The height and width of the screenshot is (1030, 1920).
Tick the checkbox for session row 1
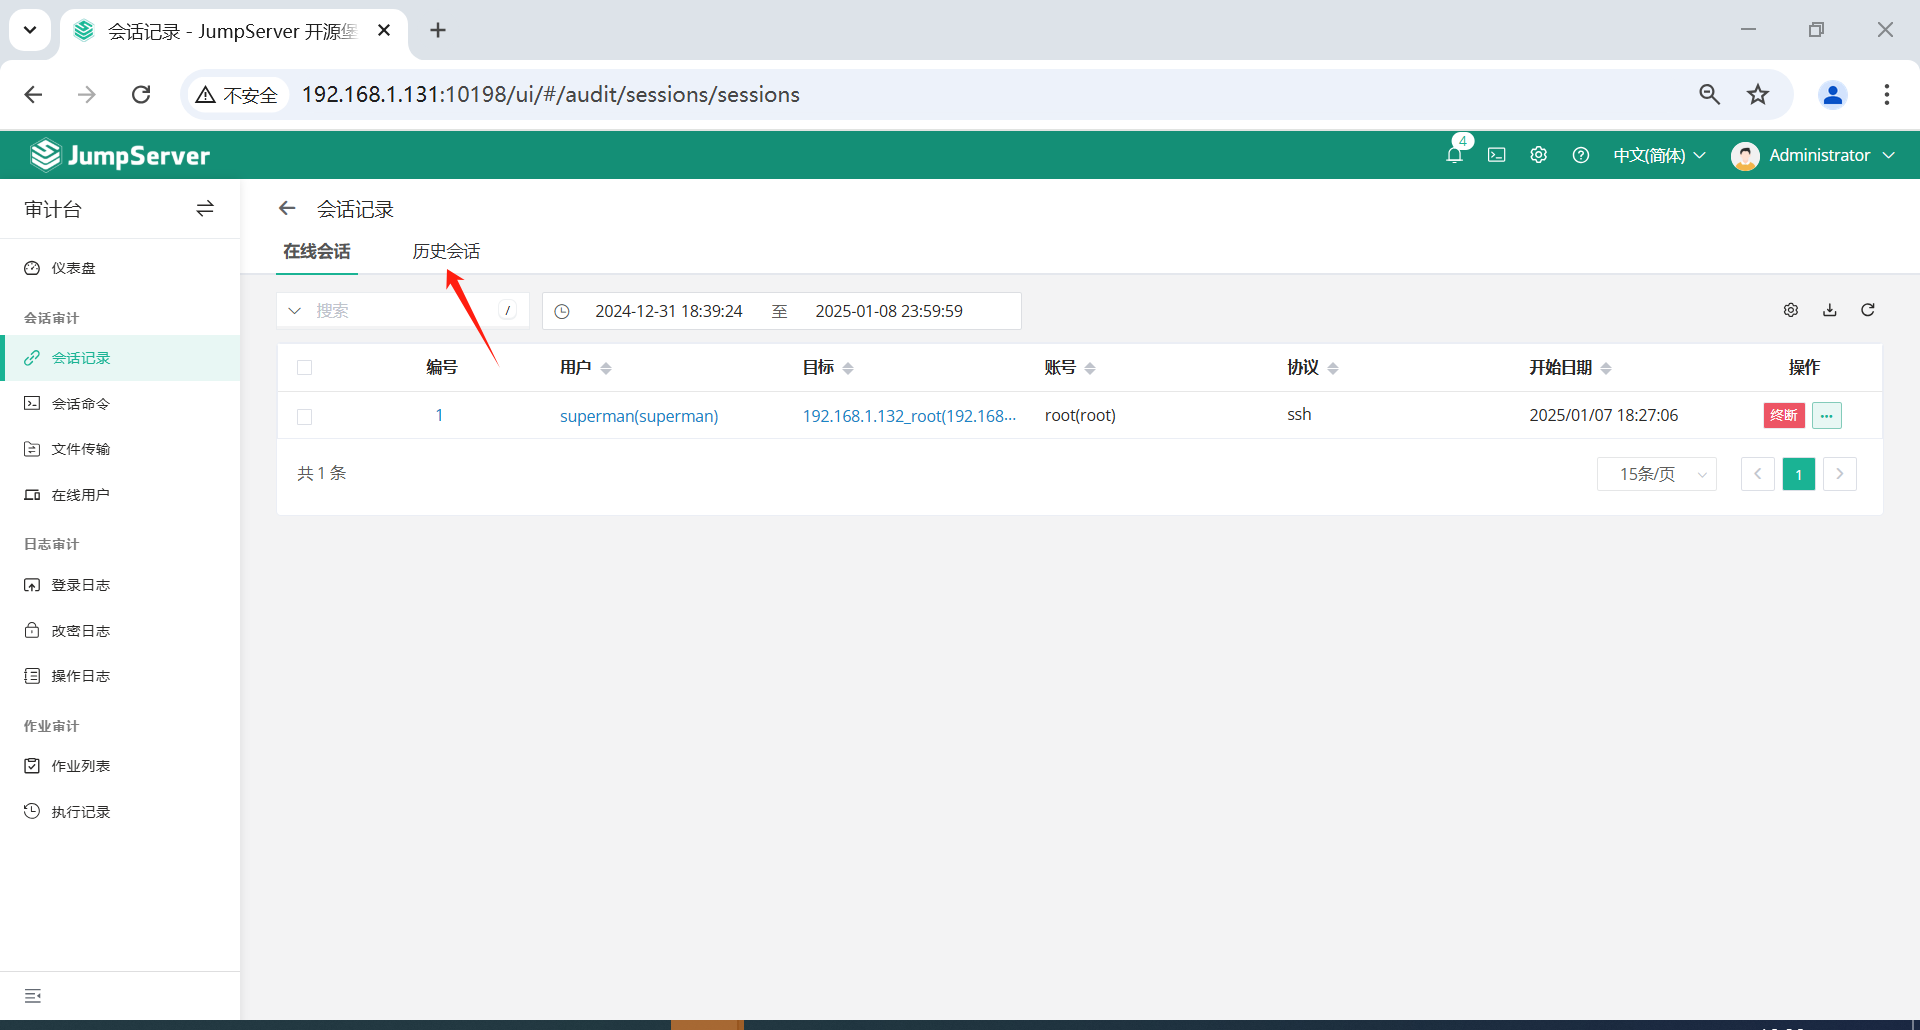tap(305, 416)
